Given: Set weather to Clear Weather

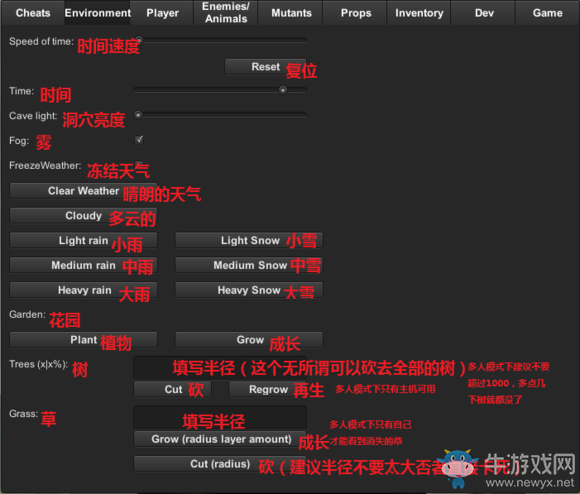Looking at the screenshot, I should pyautogui.click(x=83, y=191).
